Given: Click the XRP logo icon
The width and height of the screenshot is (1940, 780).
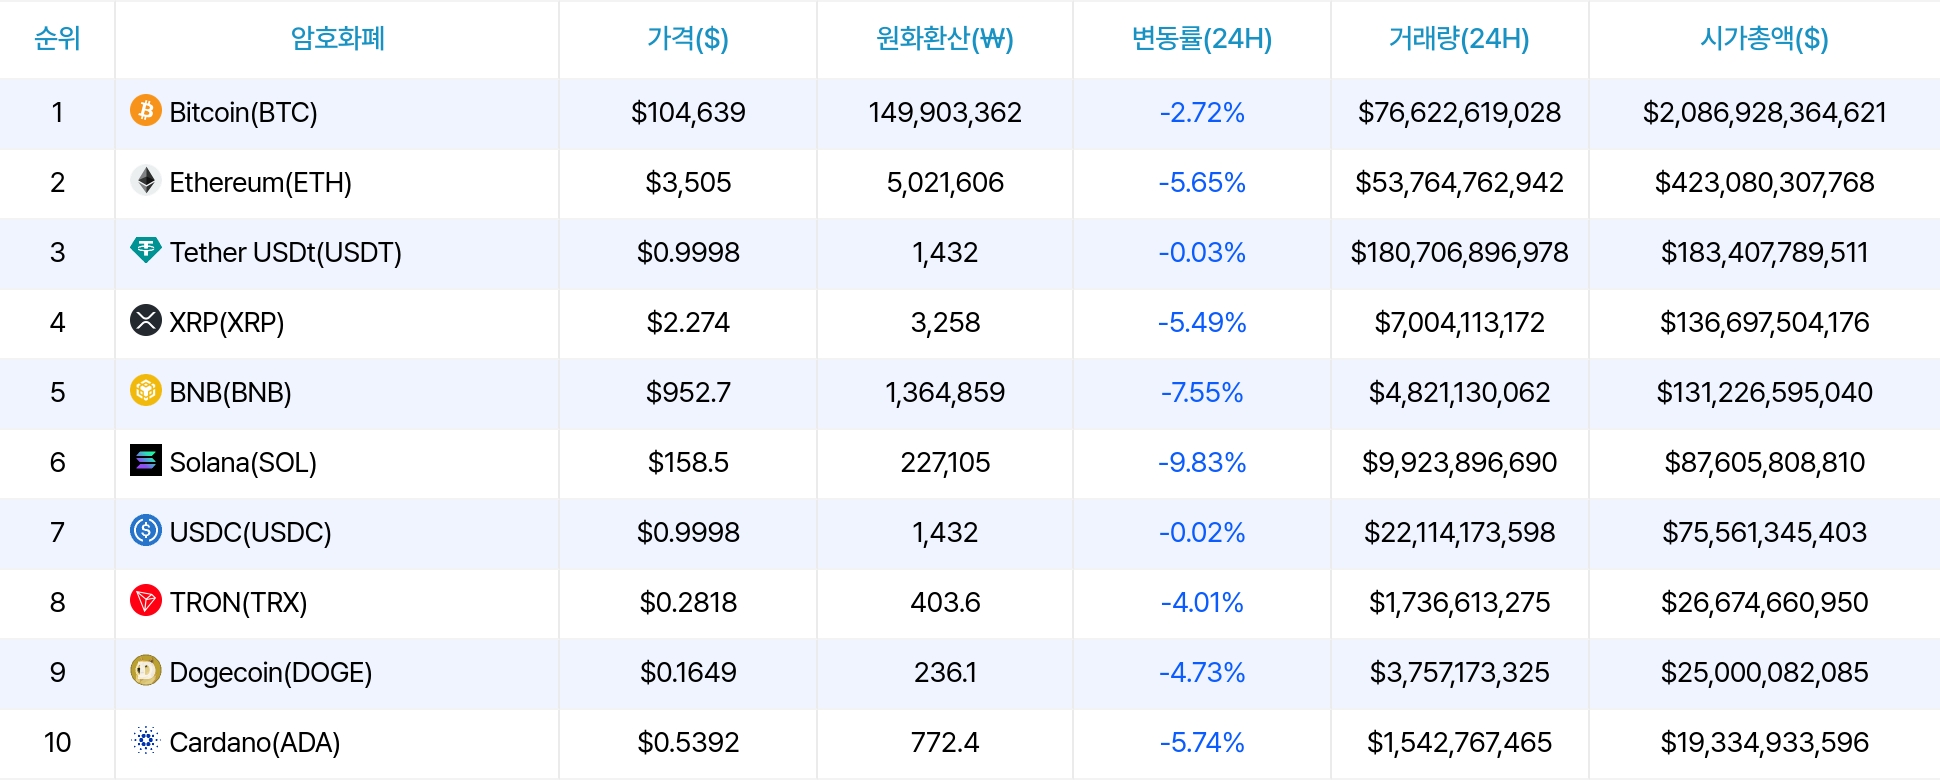Looking at the screenshot, I should [146, 320].
